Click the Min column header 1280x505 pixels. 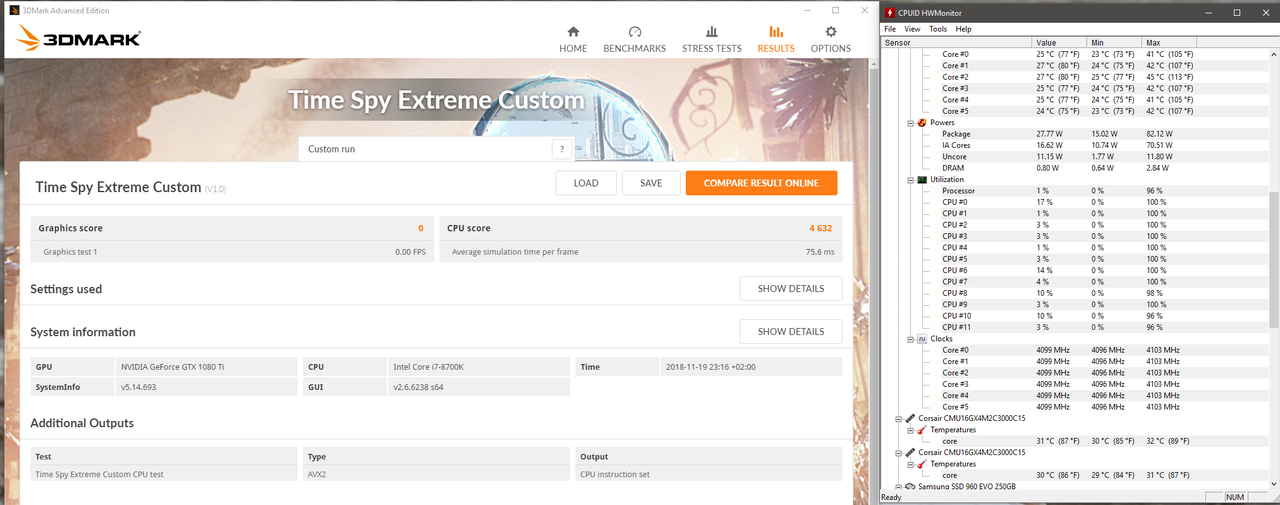[x=1114, y=43]
